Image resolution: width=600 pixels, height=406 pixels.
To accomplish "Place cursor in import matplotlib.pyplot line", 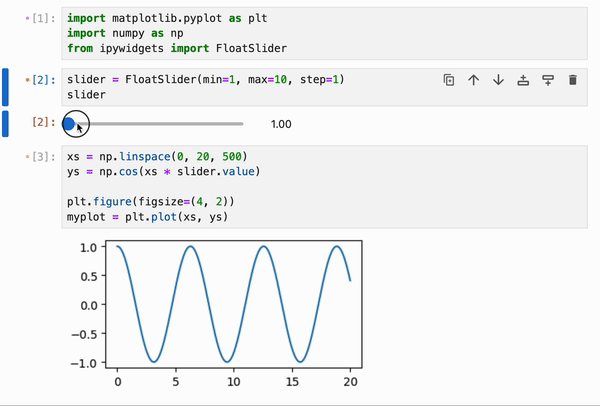I will pyautogui.click(x=167, y=18).
